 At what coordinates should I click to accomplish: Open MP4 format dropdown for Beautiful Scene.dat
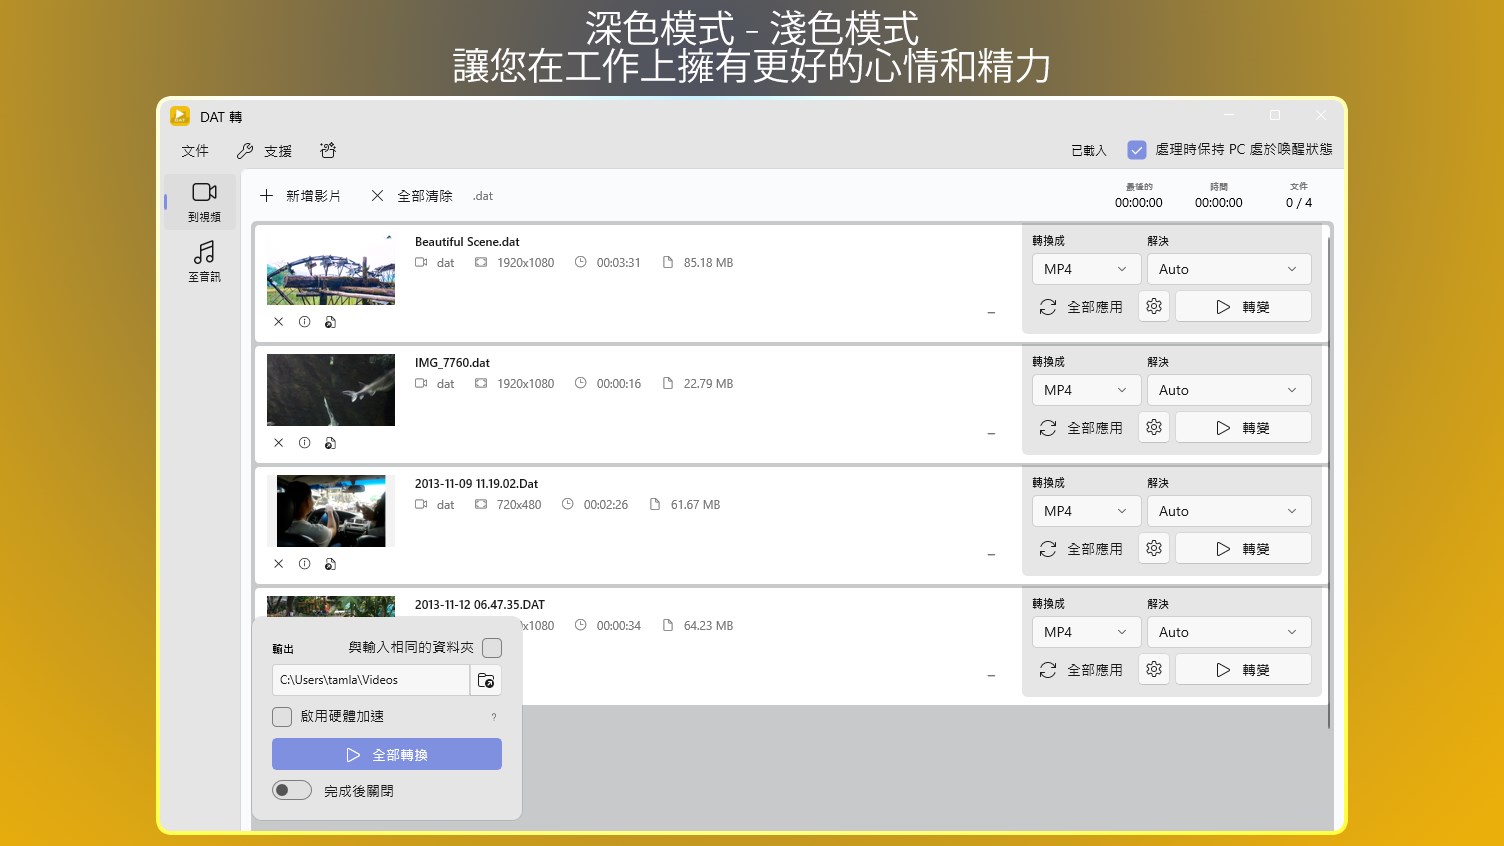click(x=1085, y=269)
